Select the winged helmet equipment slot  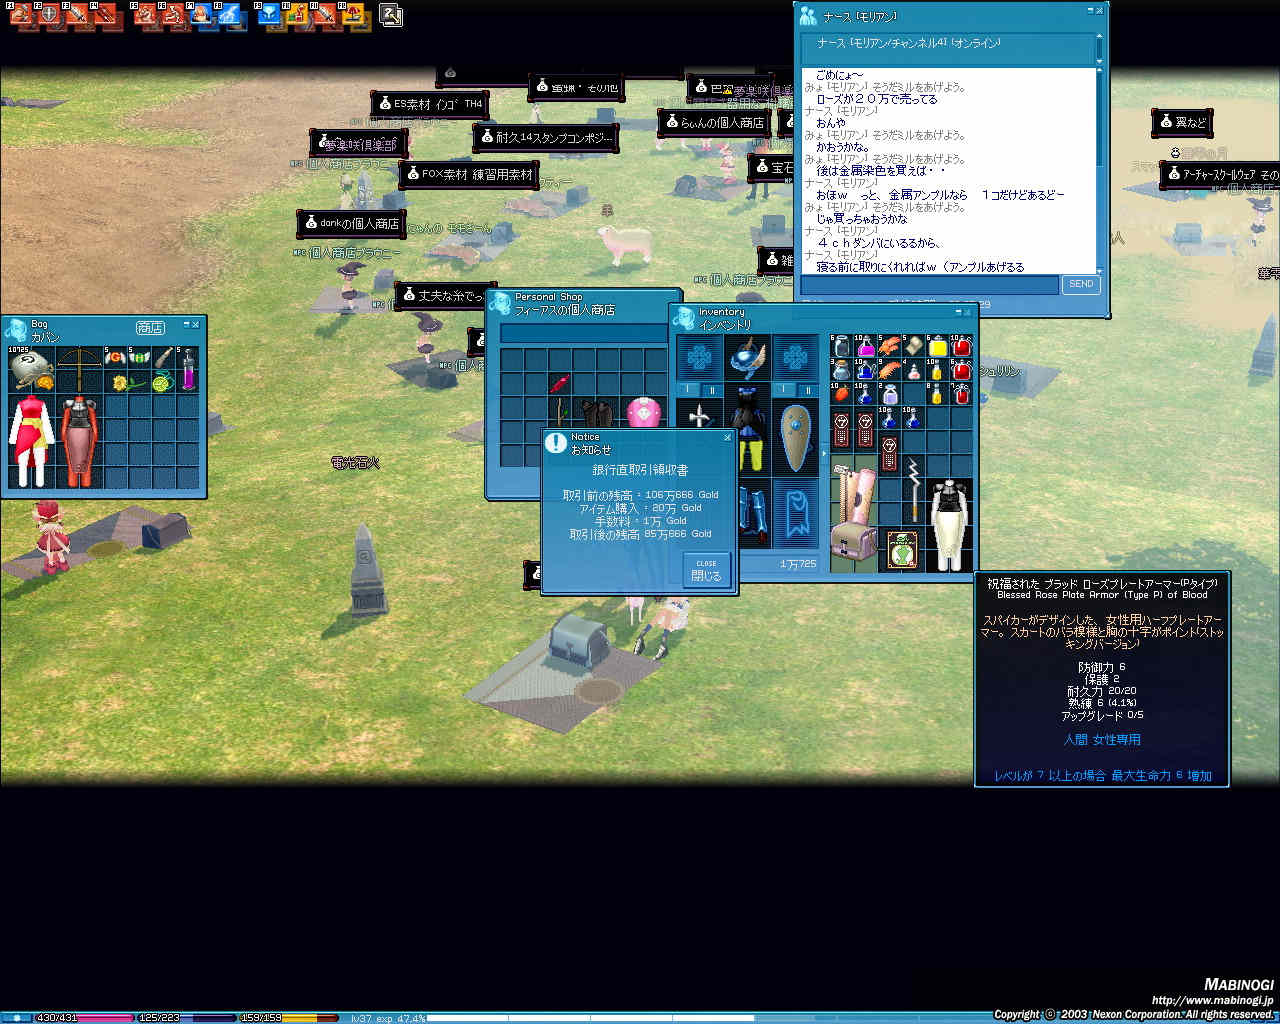(746, 357)
